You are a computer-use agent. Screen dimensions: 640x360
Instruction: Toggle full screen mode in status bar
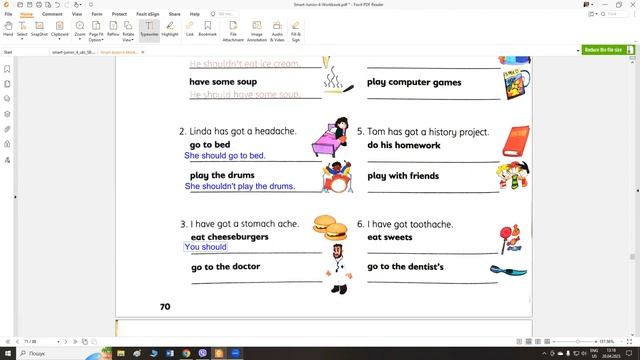629,341
